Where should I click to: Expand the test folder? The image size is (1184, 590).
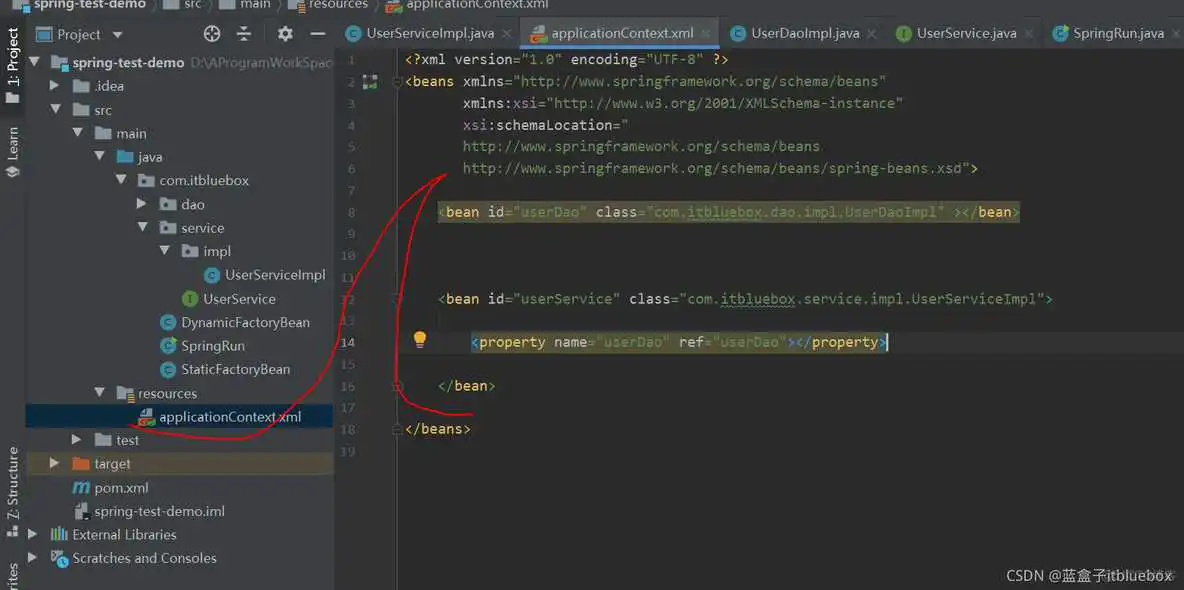[x=77, y=439]
